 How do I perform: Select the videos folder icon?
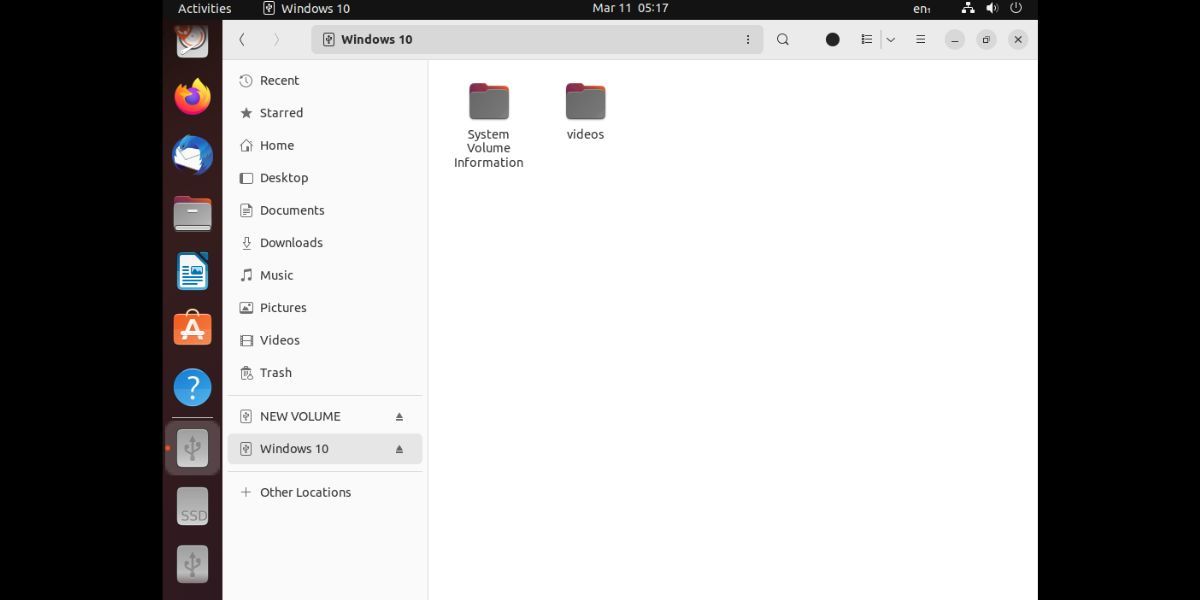click(x=585, y=101)
